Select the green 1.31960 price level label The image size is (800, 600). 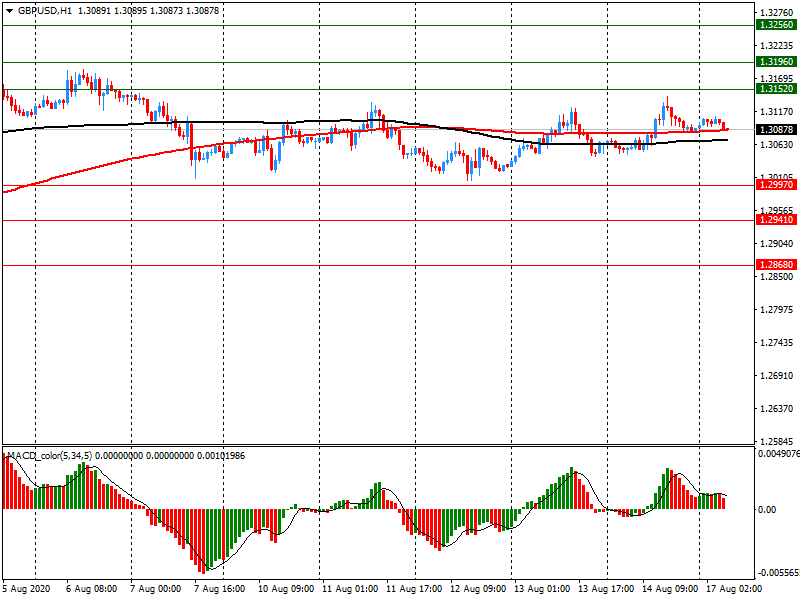point(776,62)
